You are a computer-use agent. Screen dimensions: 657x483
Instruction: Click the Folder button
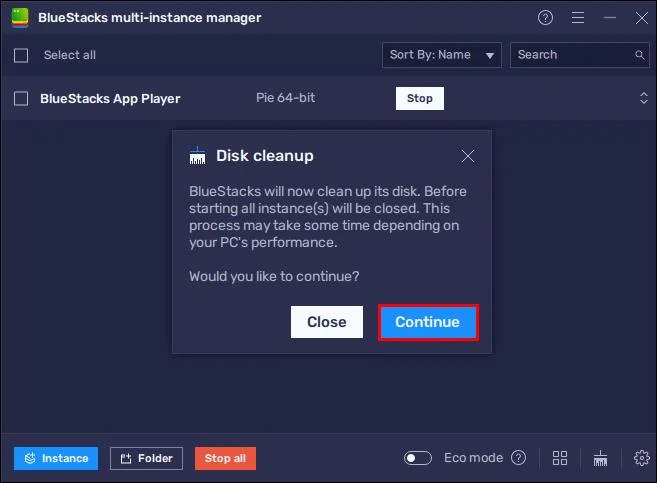point(146,458)
